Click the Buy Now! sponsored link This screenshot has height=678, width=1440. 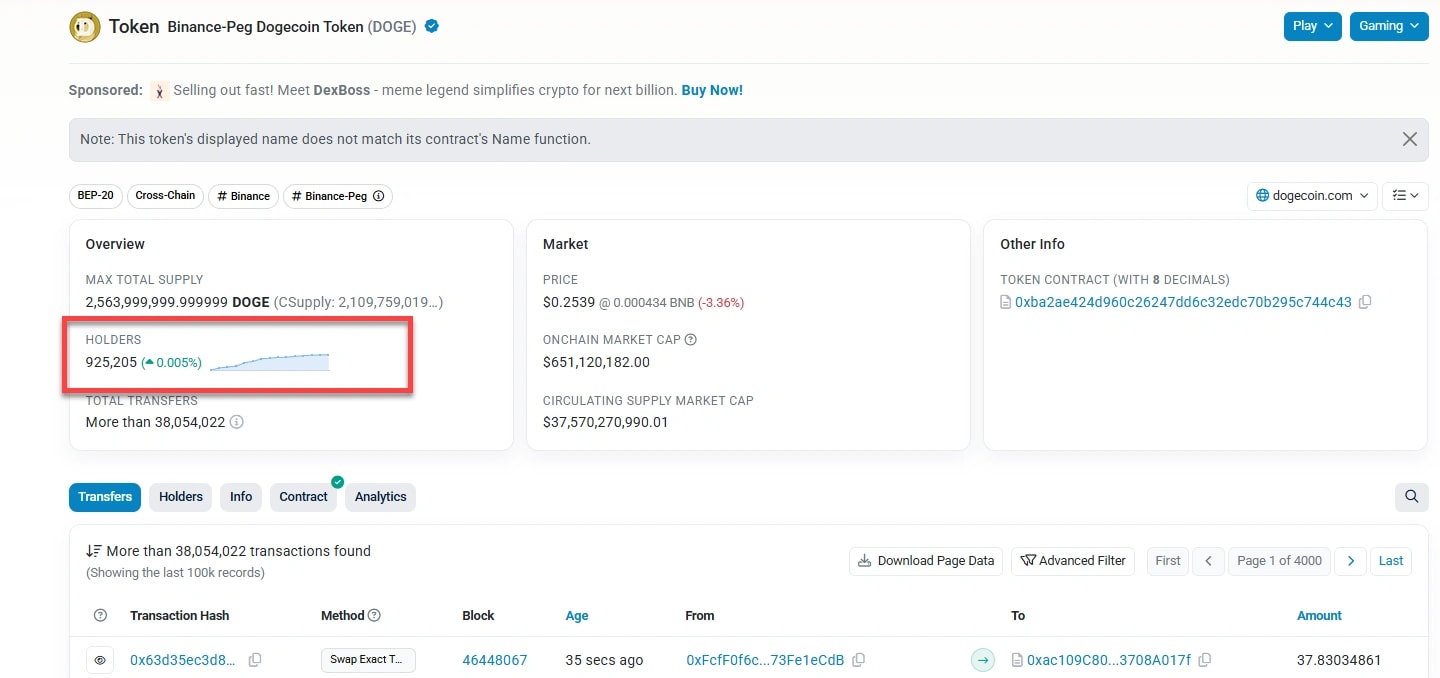click(x=712, y=90)
